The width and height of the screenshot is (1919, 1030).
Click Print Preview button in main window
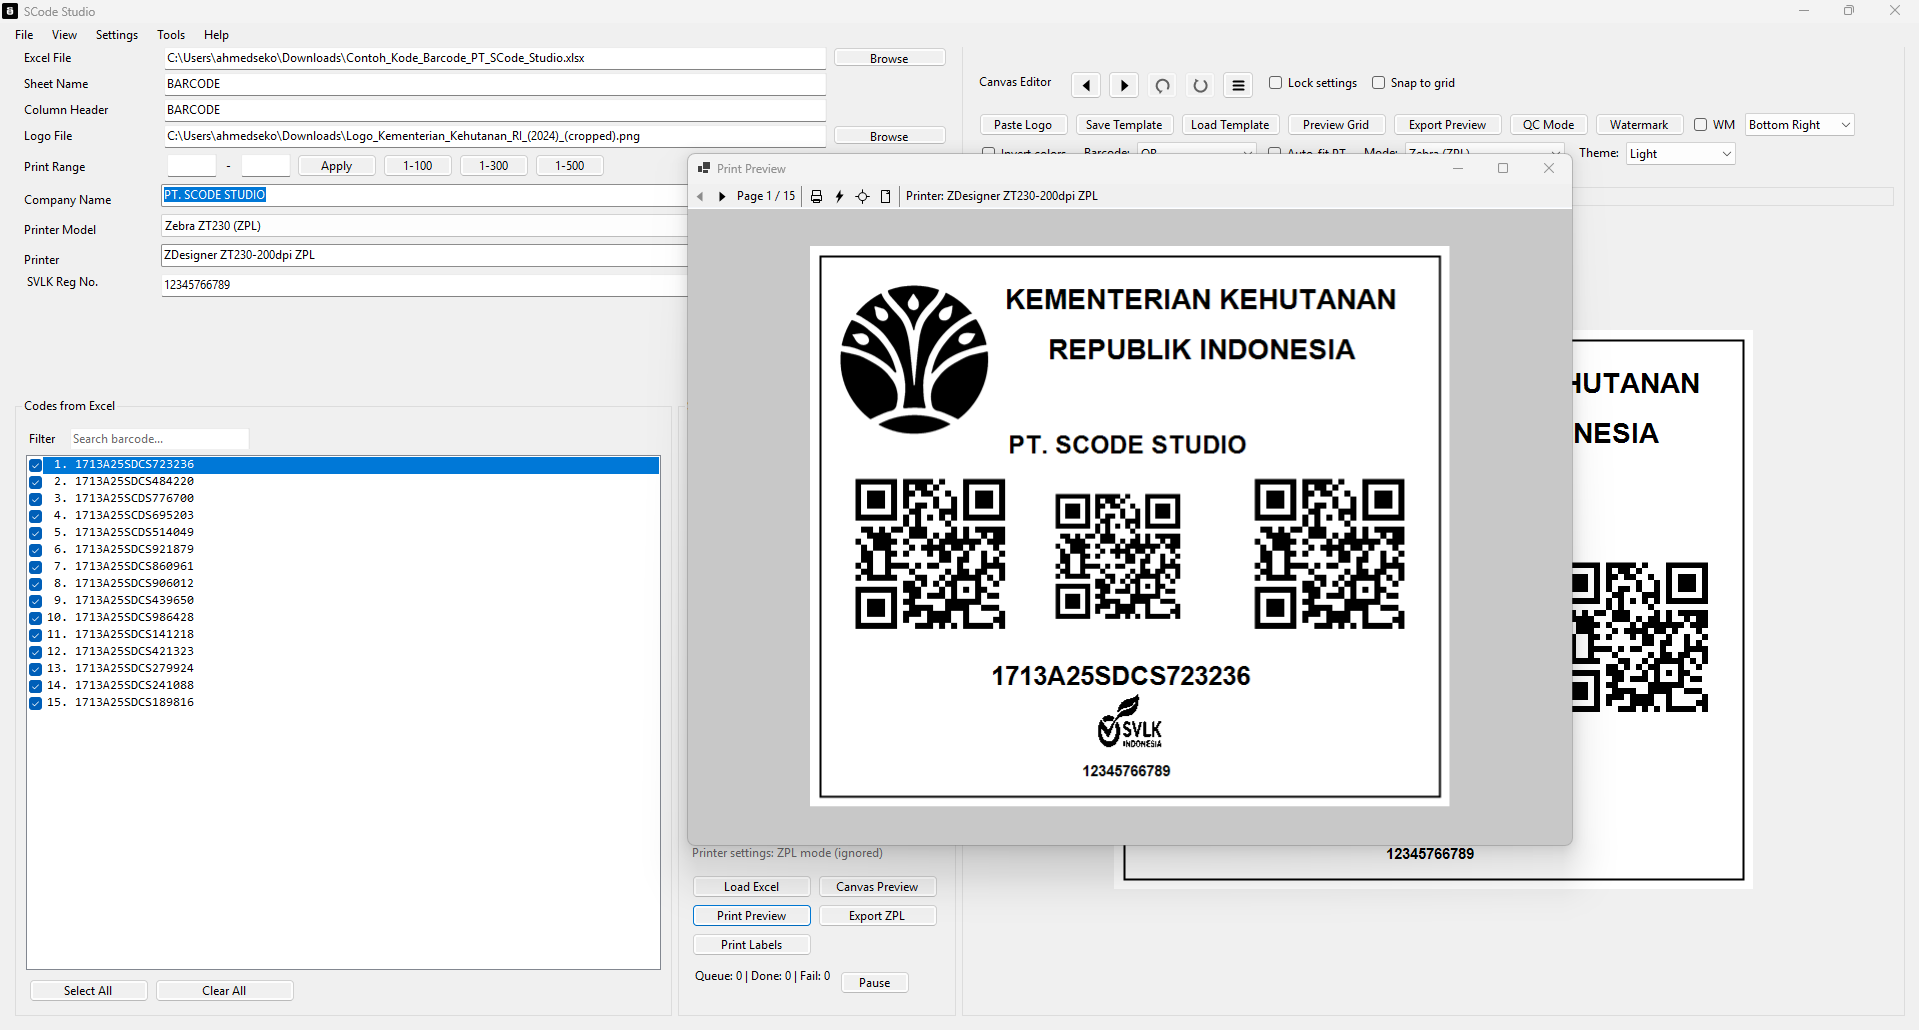pyautogui.click(x=752, y=916)
